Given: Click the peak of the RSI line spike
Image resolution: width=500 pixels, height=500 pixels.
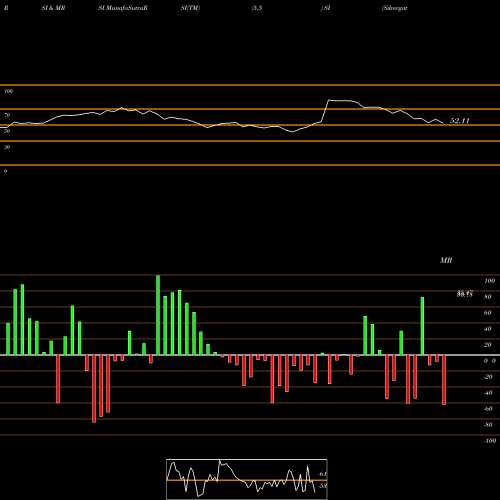Looking at the screenshot, I should point(329,100).
